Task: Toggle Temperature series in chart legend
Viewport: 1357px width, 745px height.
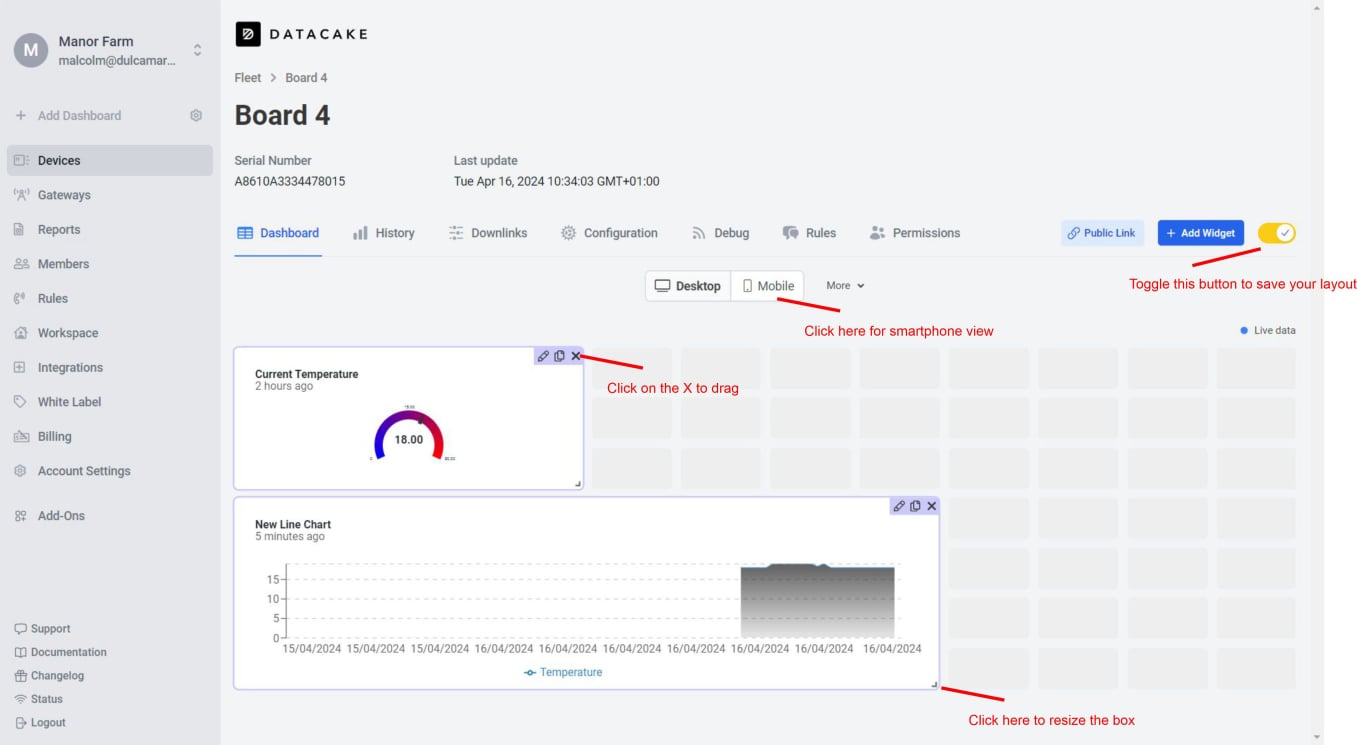Action: point(564,672)
